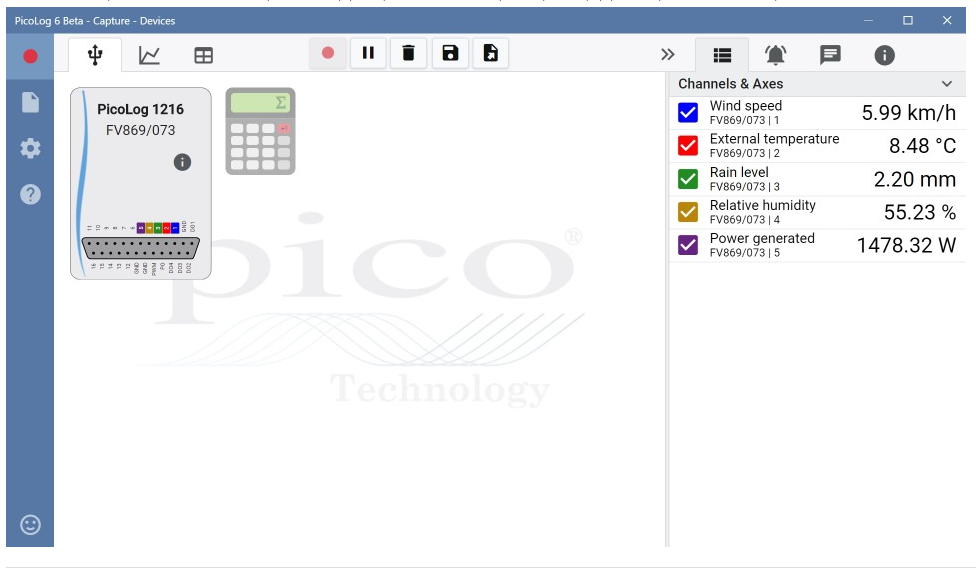
Task: Open the Notes comment tab
Action: [830, 55]
